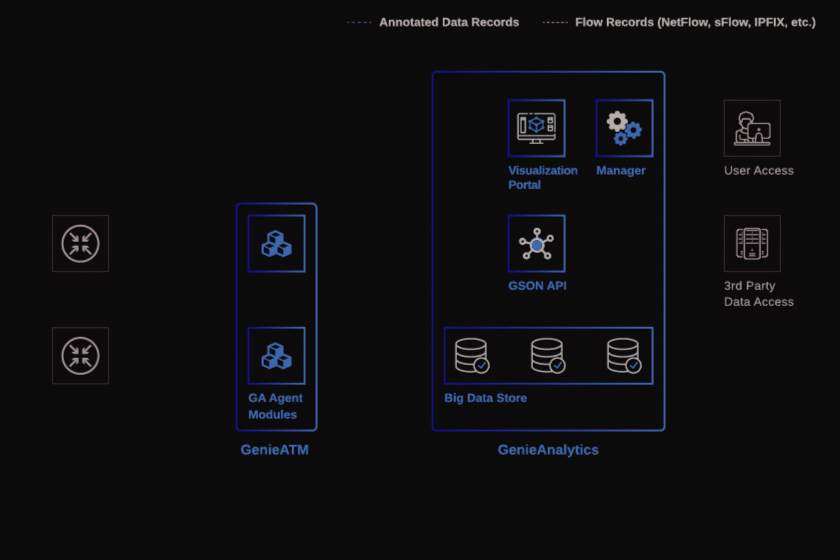840x560 pixels.
Task: Click the Big Data Store label
Action: pos(485,398)
